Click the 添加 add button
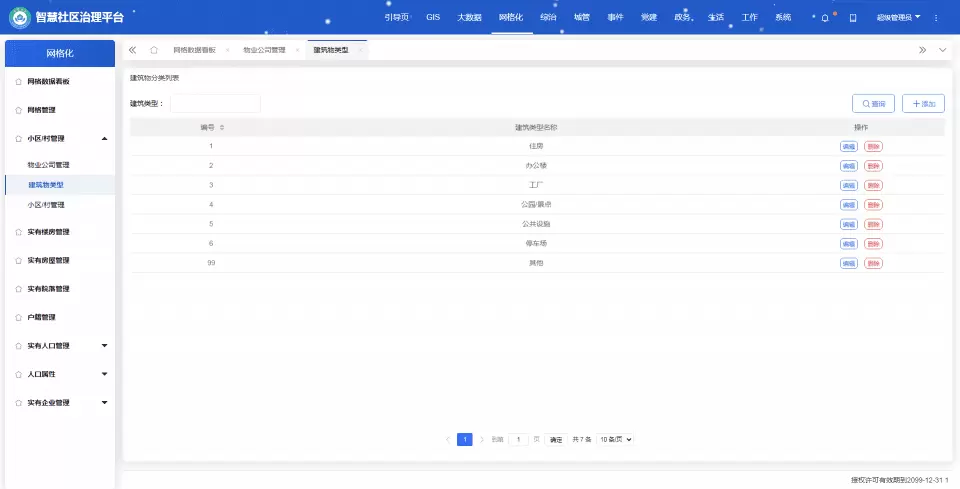960x489 pixels. pyautogui.click(x=923, y=104)
